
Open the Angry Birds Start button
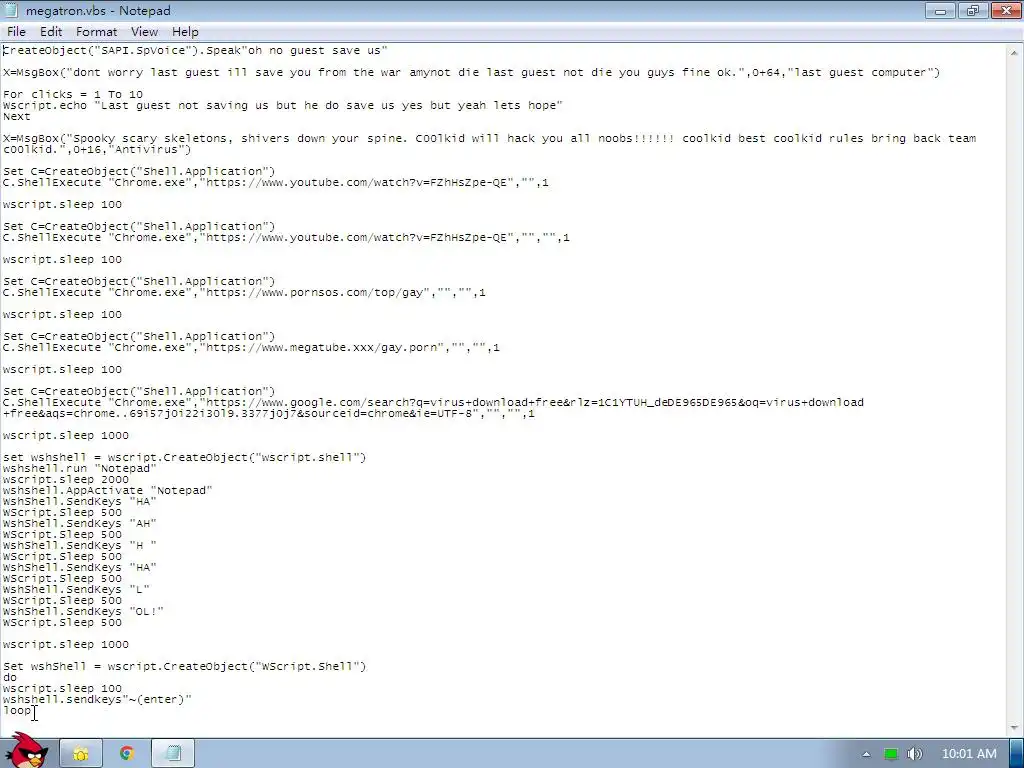(x=26, y=750)
